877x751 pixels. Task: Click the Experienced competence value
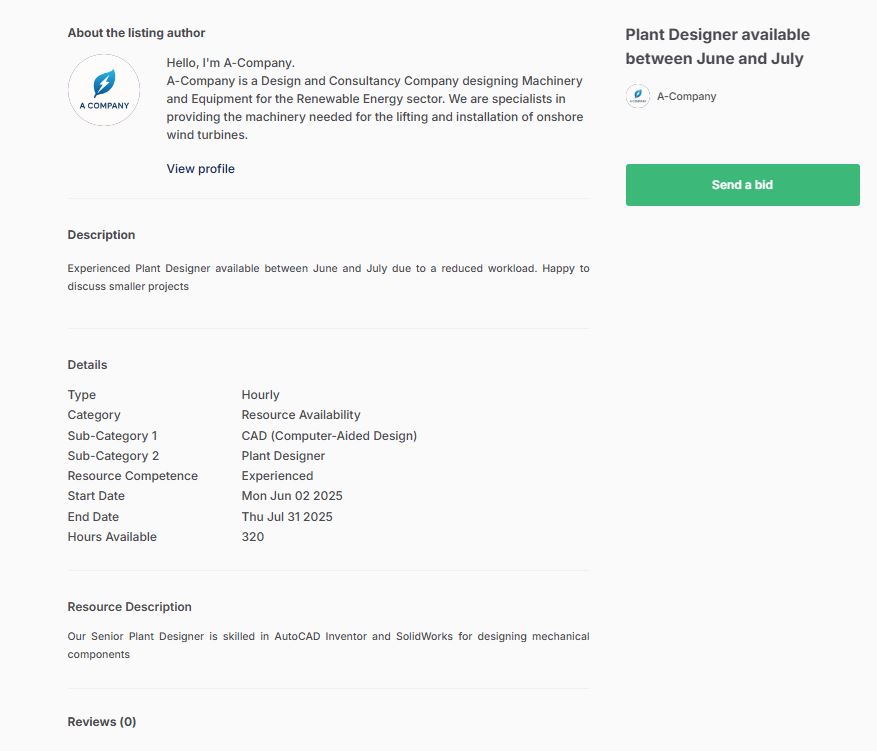pos(277,476)
